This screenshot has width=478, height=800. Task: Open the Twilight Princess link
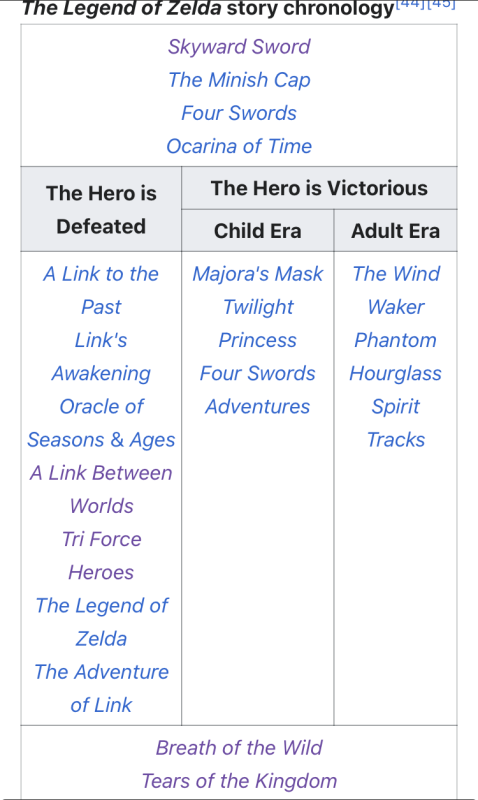coord(258,323)
